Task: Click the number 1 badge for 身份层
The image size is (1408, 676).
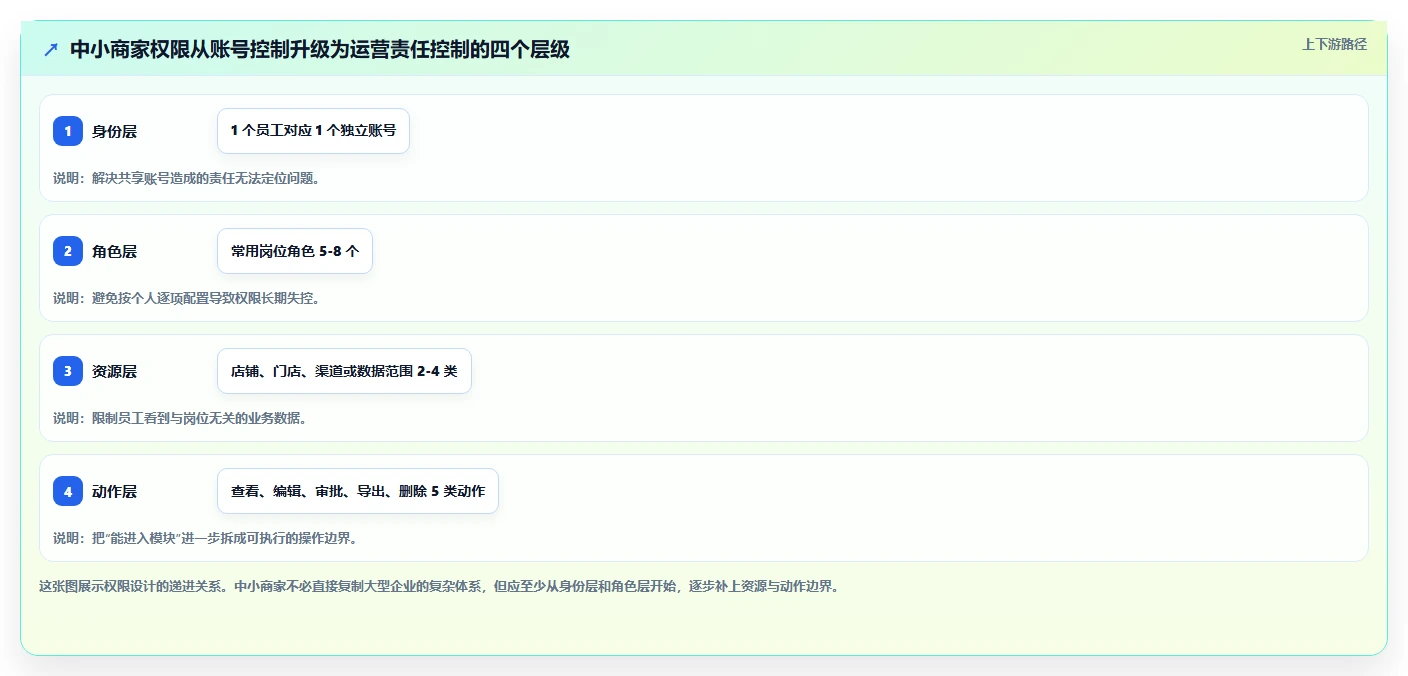Action: click(68, 131)
